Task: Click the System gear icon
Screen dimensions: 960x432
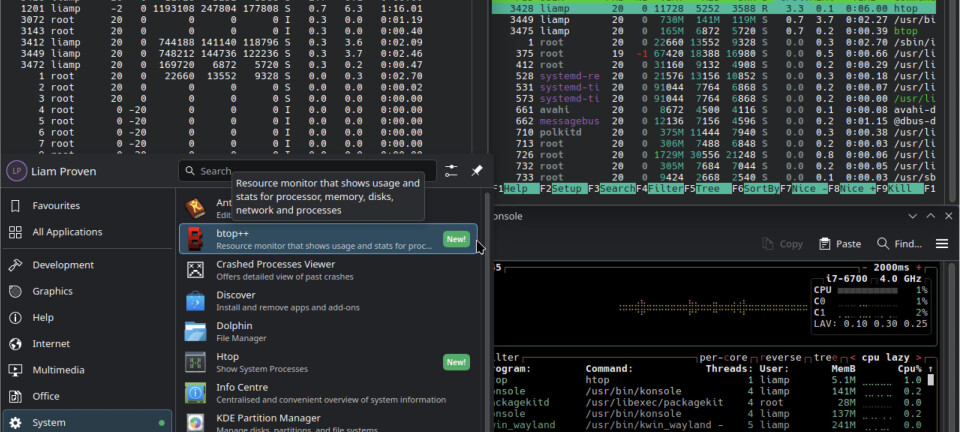Action: click(x=16, y=423)
